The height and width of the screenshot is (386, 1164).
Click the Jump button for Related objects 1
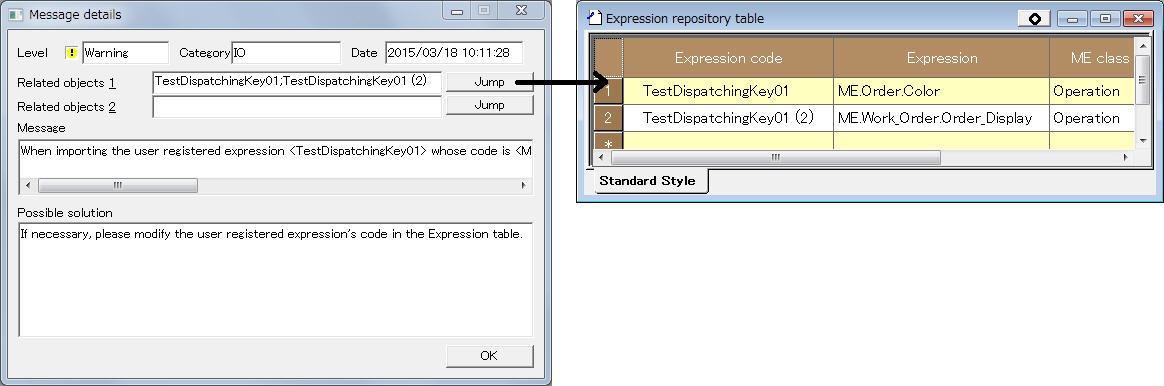coord(489,82)
